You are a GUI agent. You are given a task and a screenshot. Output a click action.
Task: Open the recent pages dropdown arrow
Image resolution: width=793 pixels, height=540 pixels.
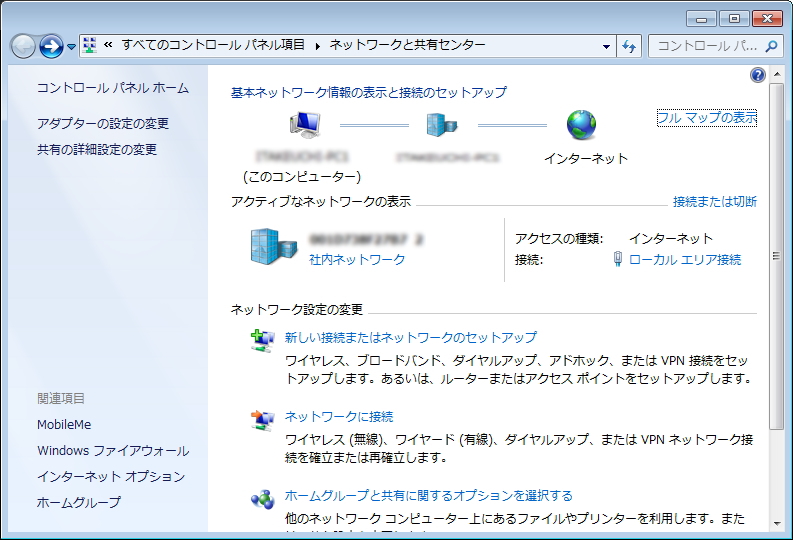click(71, 47)
